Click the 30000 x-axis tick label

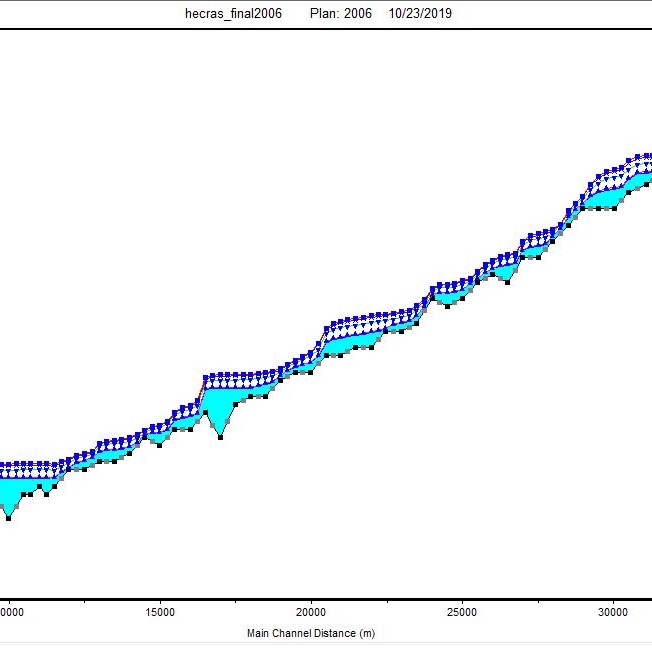(613, 613)
